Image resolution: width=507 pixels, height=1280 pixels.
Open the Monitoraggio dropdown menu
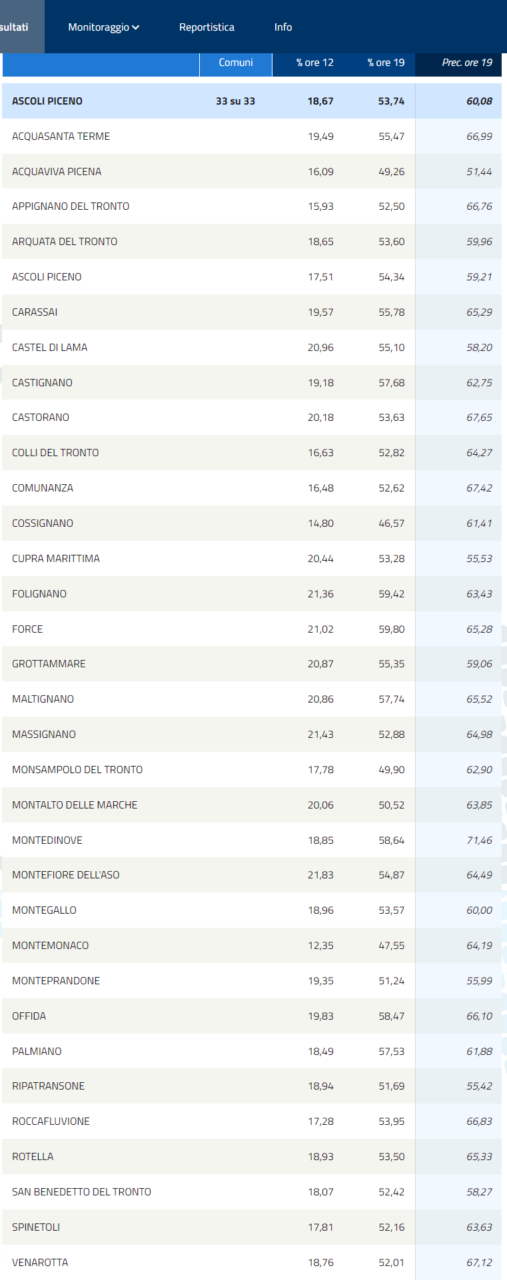[x=104, y=27]
